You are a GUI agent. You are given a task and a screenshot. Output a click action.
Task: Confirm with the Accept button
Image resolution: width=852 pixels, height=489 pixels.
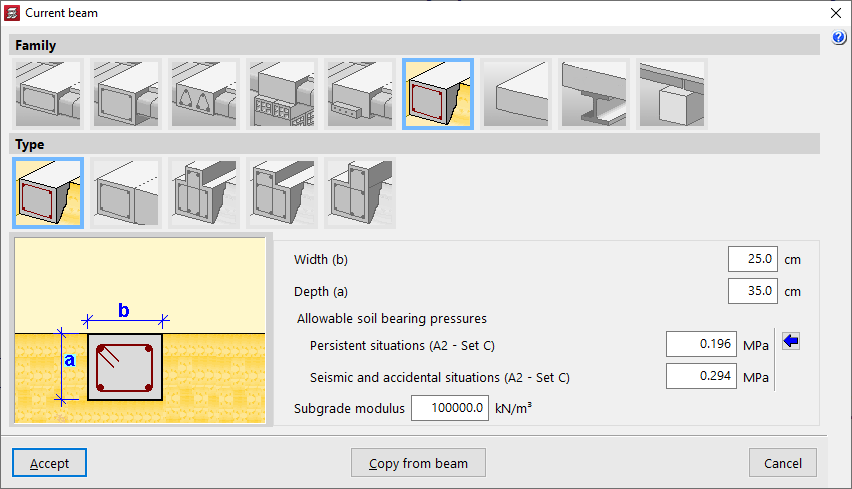[49, 463]
